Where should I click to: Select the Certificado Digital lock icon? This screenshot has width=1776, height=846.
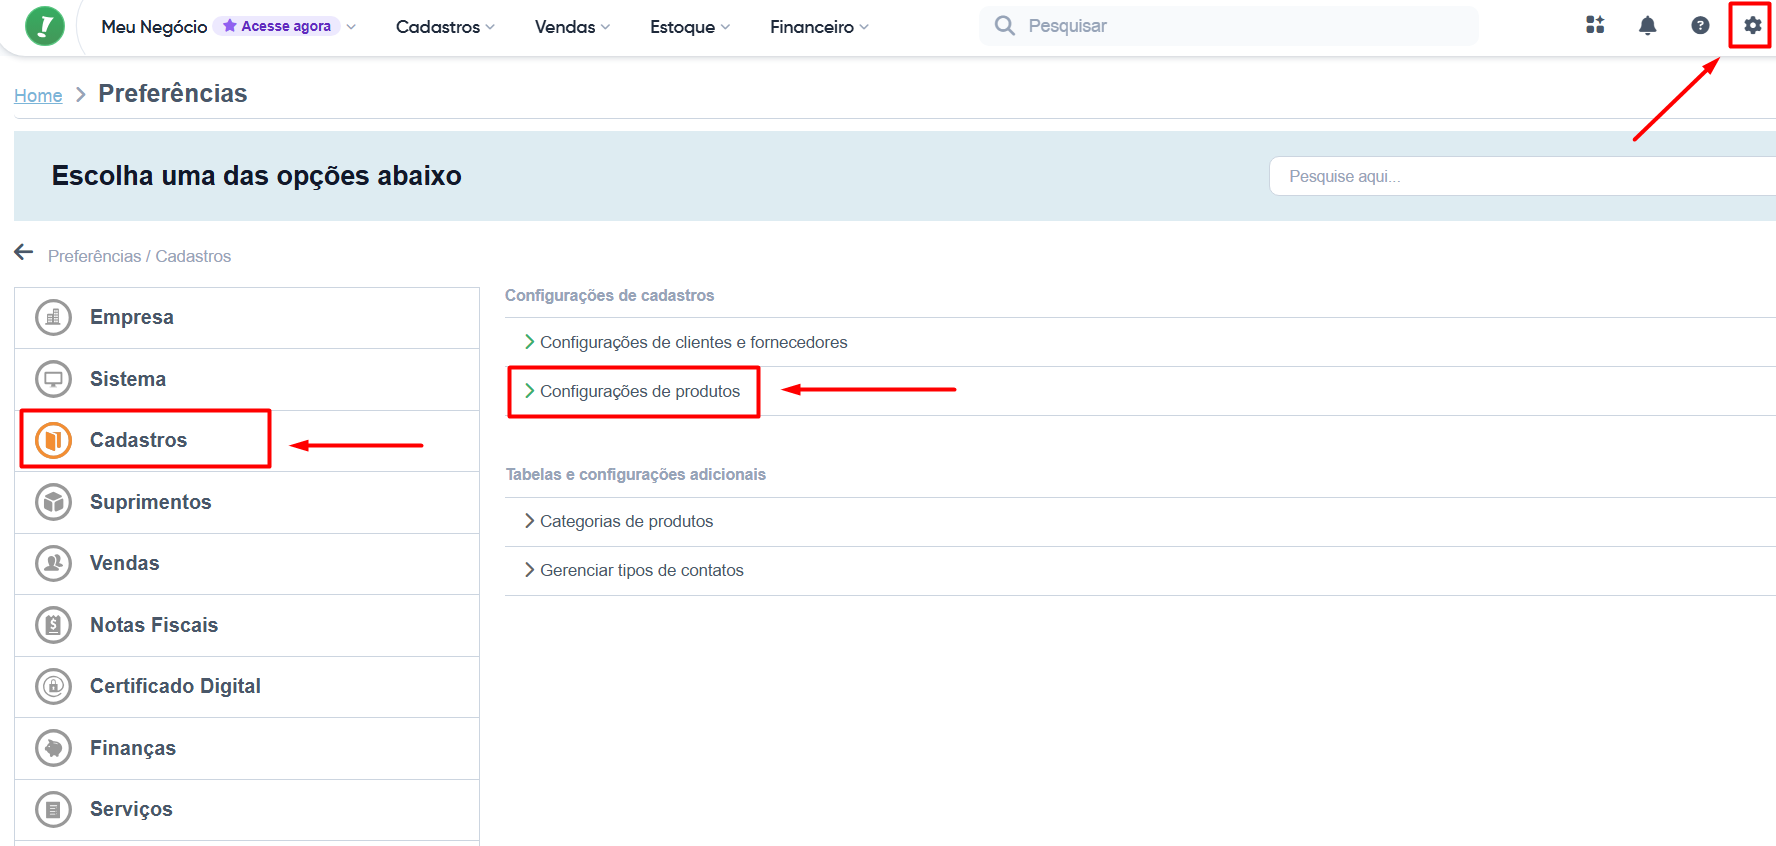[54, 687]
